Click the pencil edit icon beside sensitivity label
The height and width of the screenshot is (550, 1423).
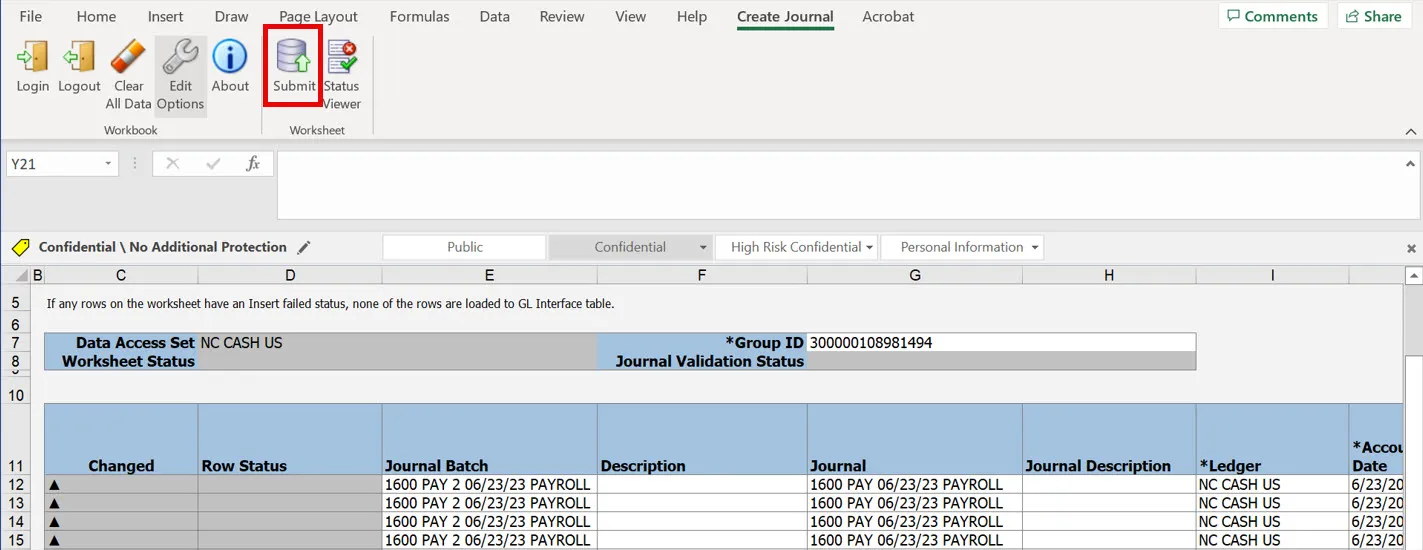pos(304,247)
